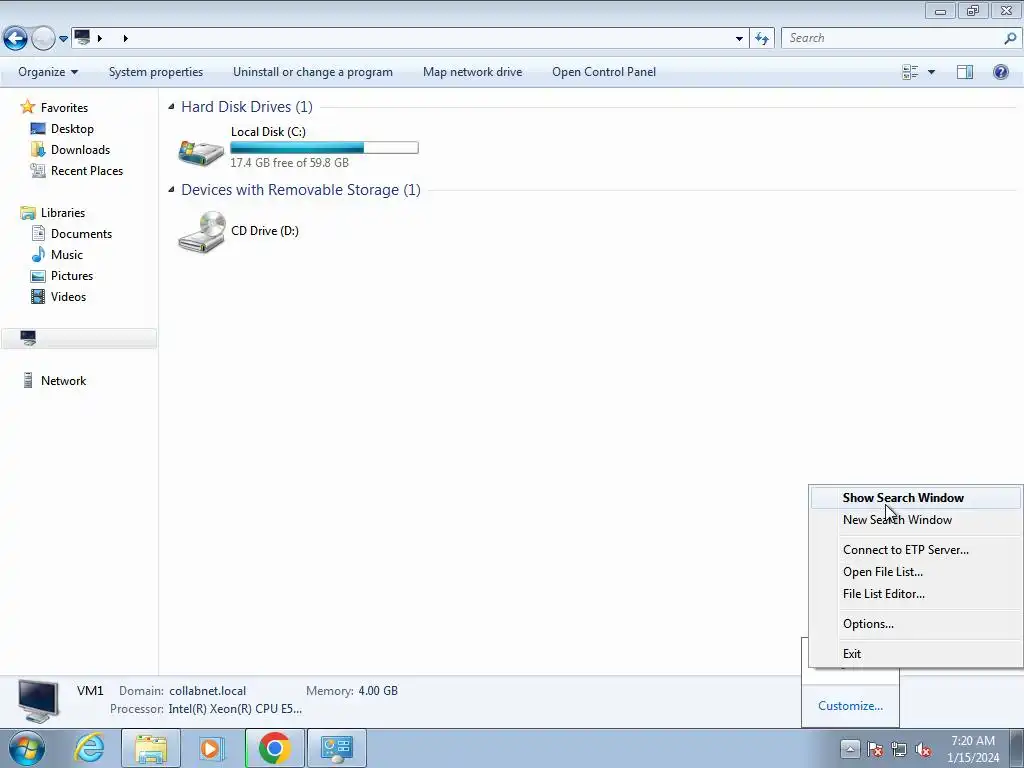
Task: Collapse Devices with Removable Storage group
Action: click(x=171, y=189)
